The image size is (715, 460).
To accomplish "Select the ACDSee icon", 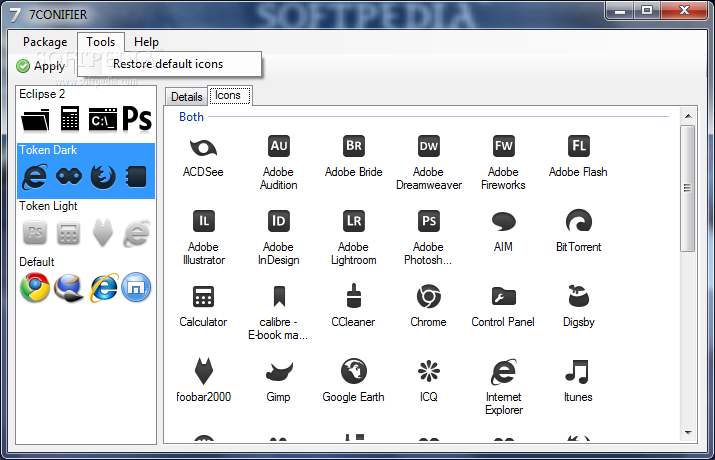I will [203, 148].
